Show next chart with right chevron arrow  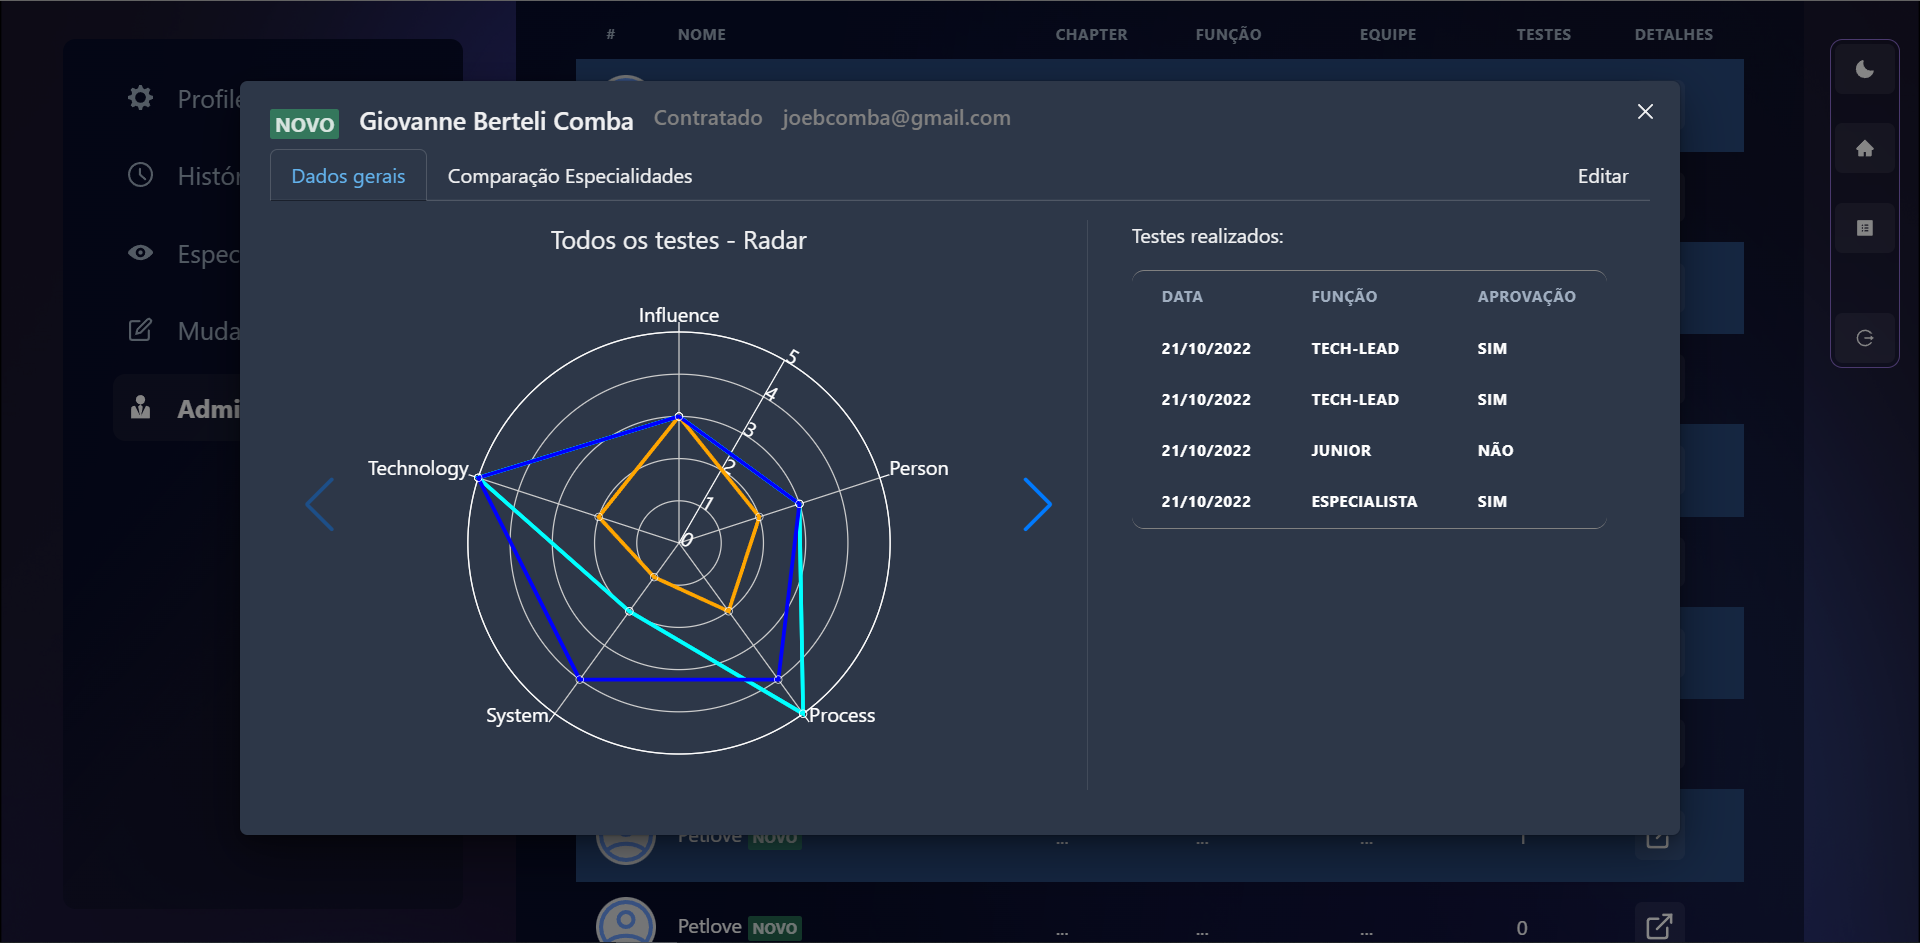point(1037,505)
